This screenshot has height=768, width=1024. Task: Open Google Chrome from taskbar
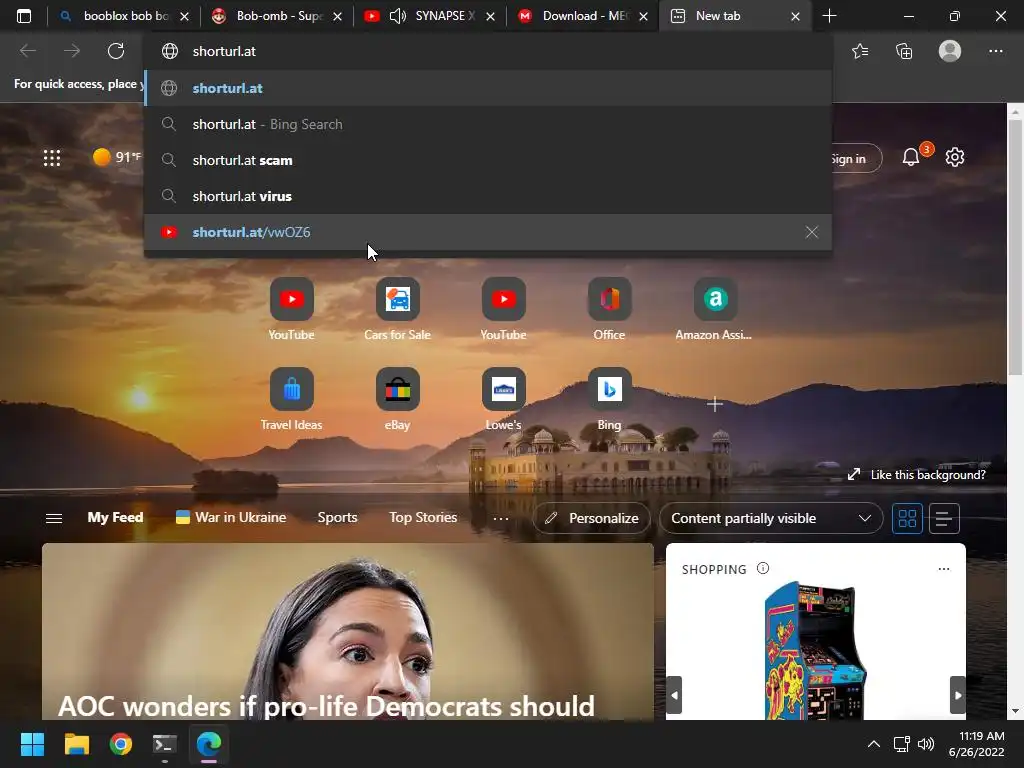pos(121,744)
